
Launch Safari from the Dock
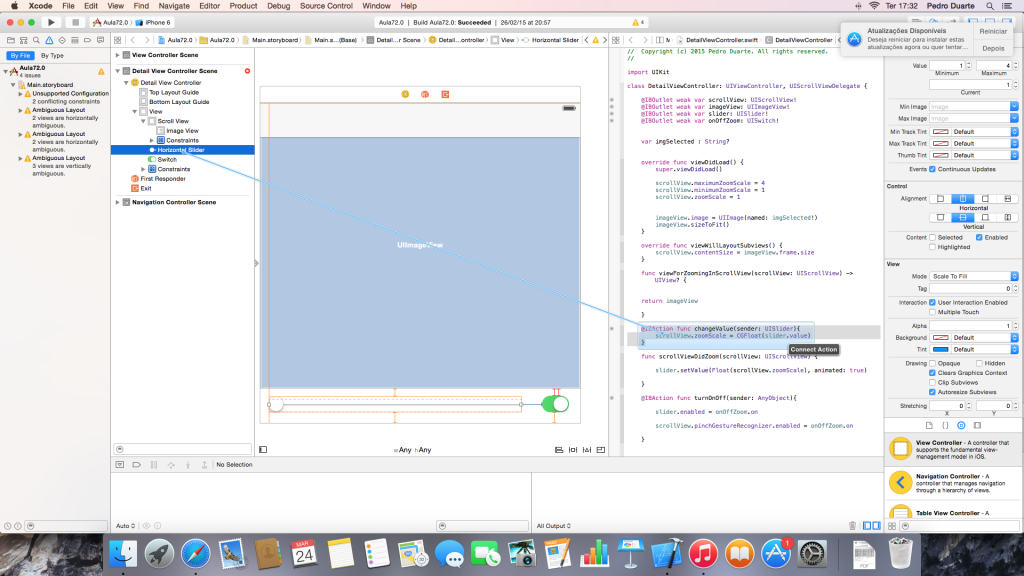(x=194, y=553)
